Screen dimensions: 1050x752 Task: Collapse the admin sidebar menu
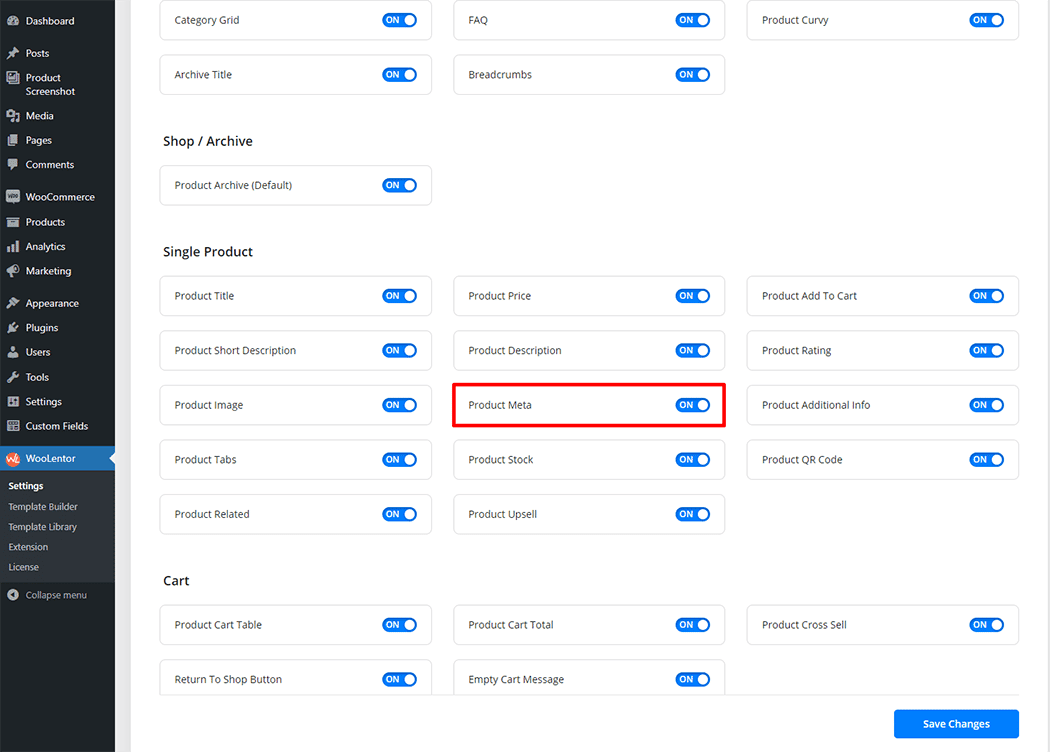point(47,595)
